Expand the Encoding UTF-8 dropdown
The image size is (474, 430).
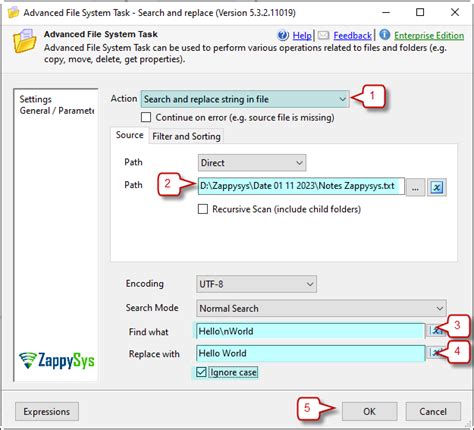point(256,284)
